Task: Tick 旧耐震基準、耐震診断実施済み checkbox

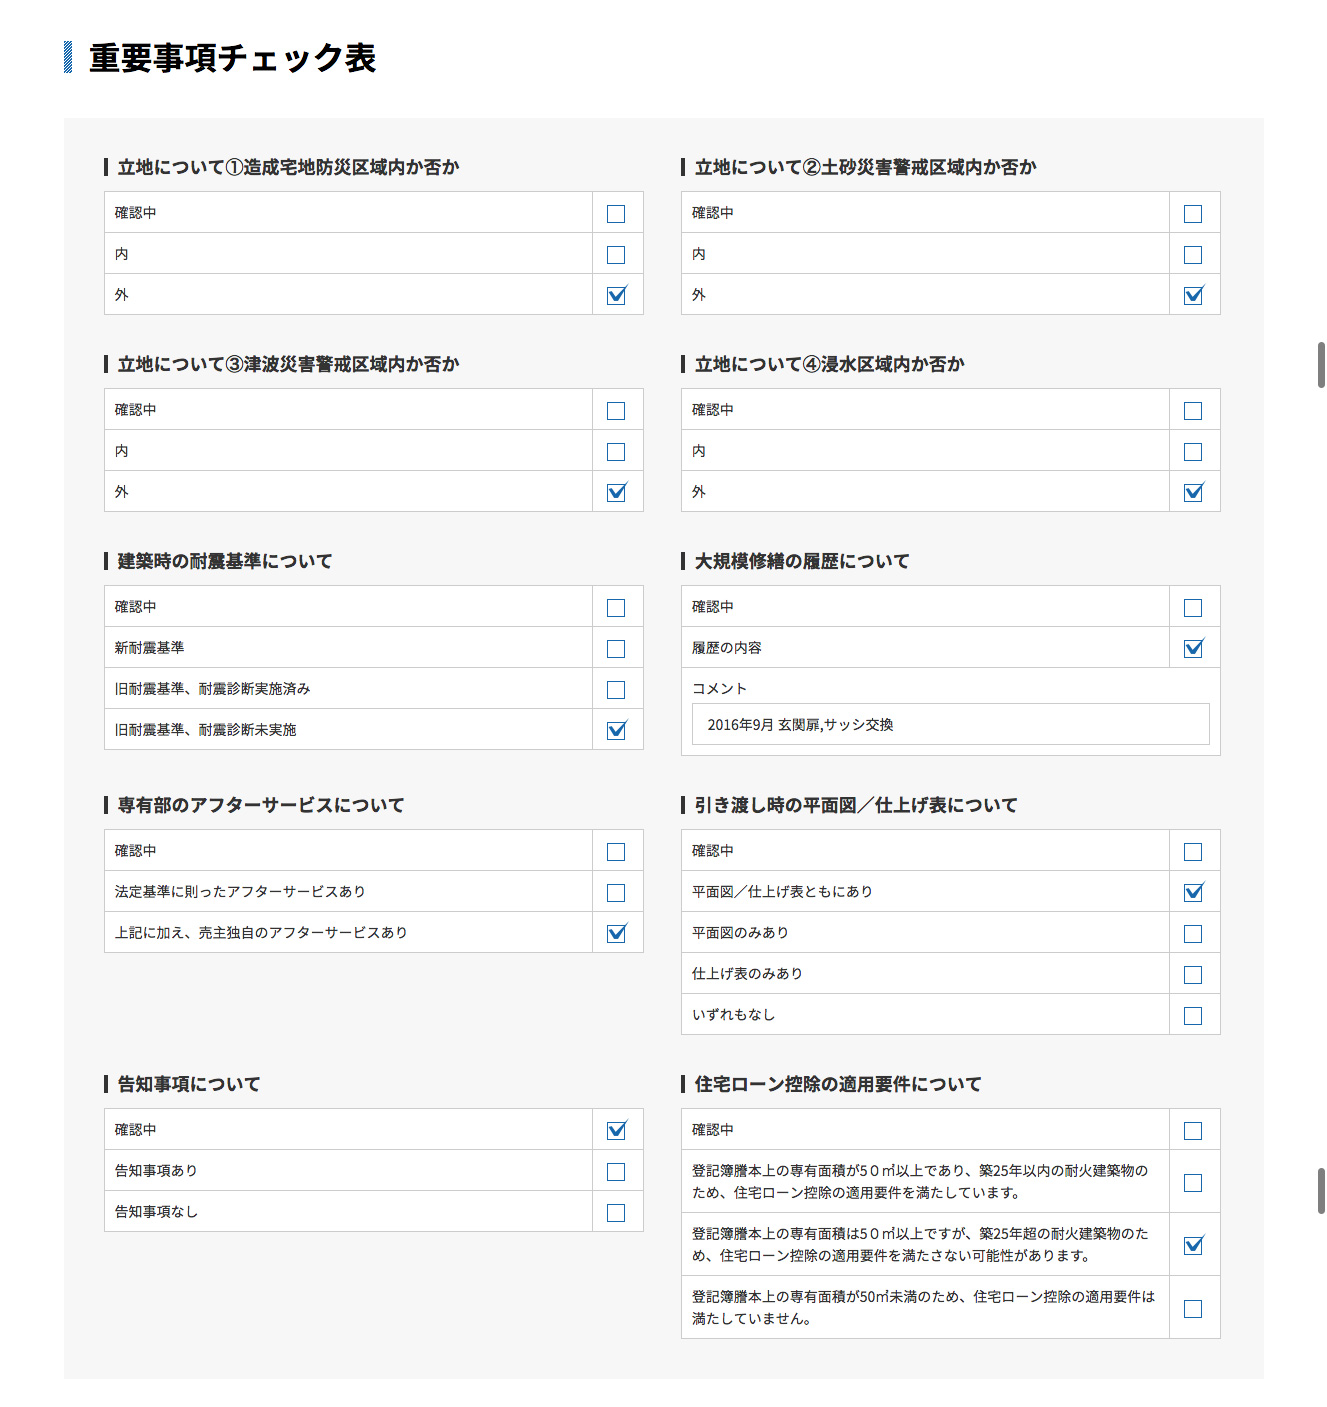Action: click(616, 690)
